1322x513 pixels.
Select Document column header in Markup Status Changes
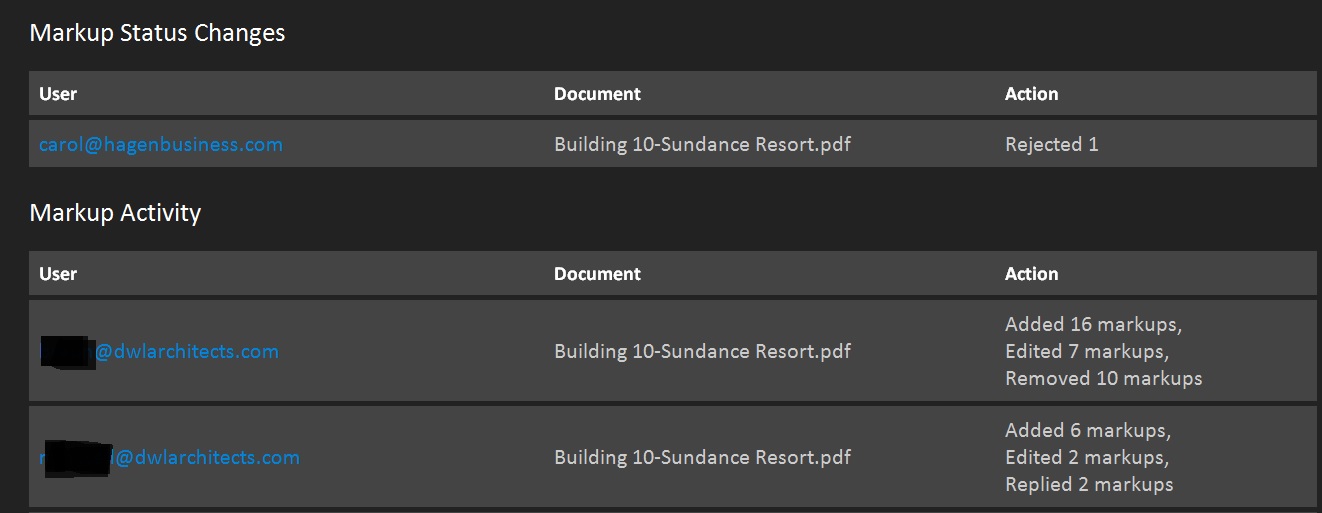tap(597, 94)
